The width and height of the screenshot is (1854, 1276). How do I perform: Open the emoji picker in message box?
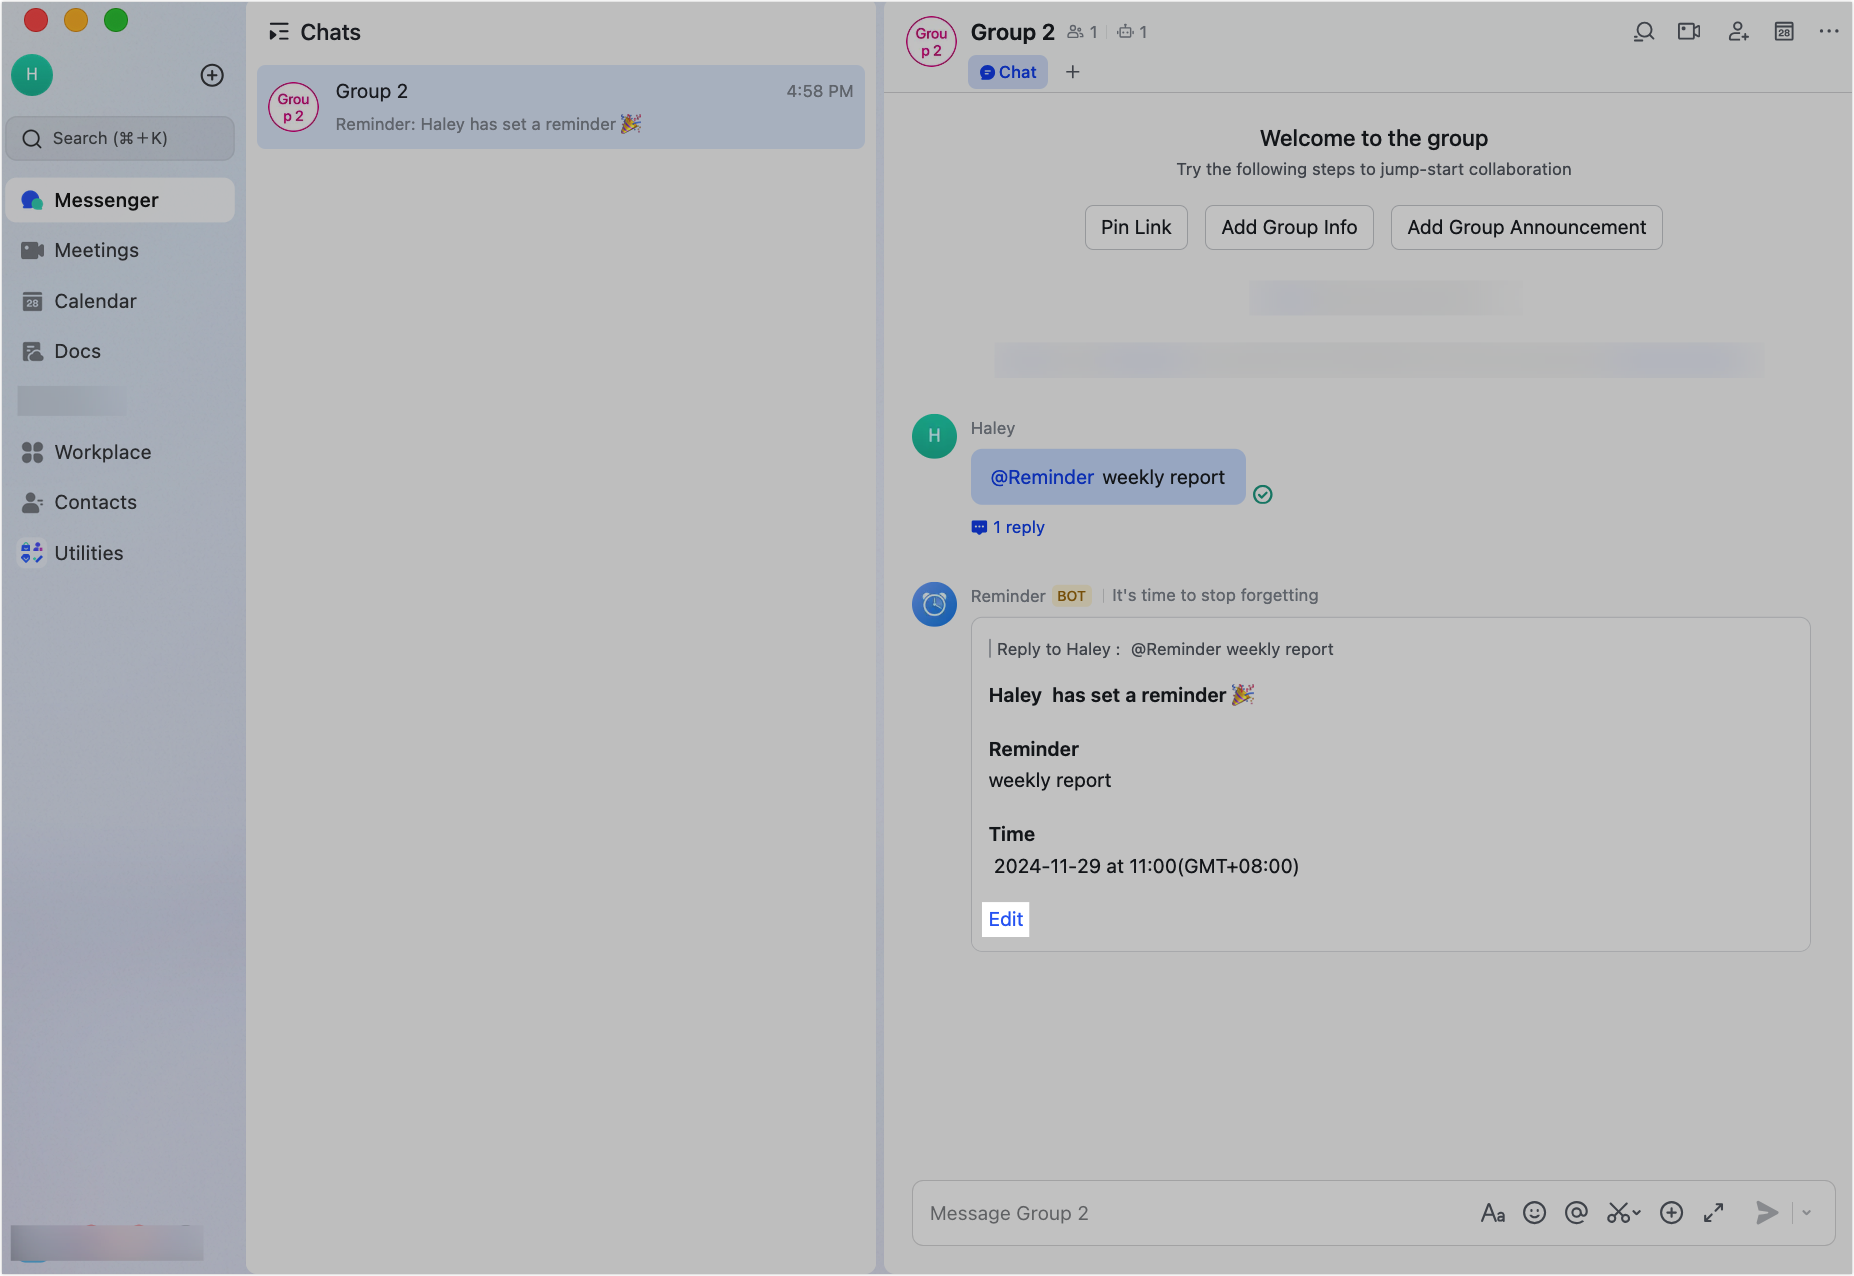(1534, 1213)
